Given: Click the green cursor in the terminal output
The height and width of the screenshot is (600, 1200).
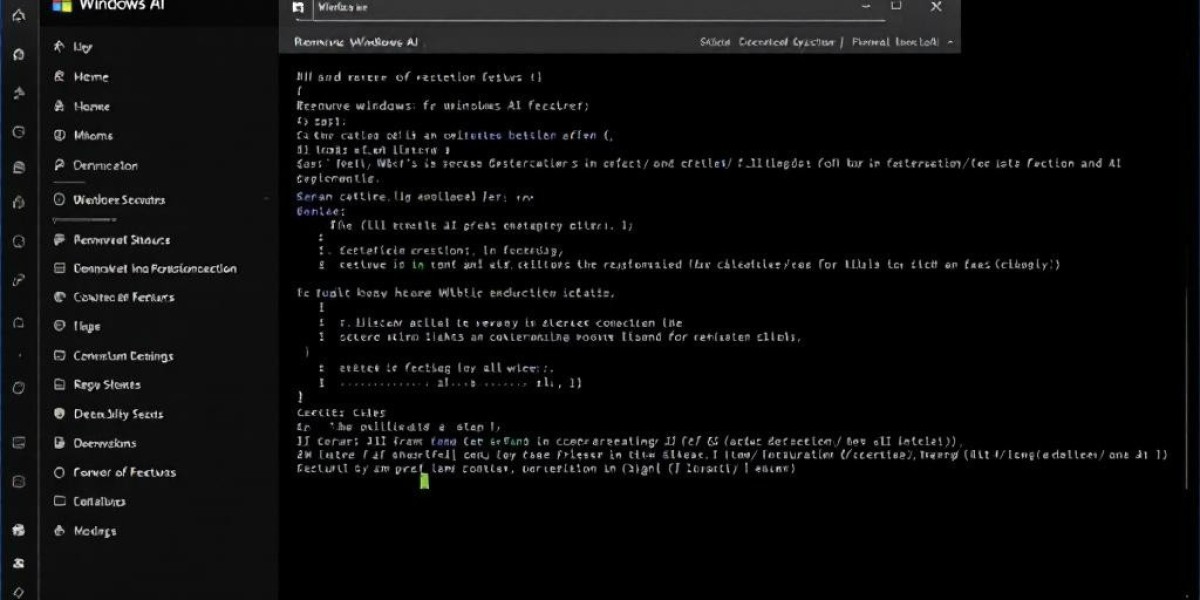Looking at the screenshot, I should pyautogui.click(x=424, y=481).
